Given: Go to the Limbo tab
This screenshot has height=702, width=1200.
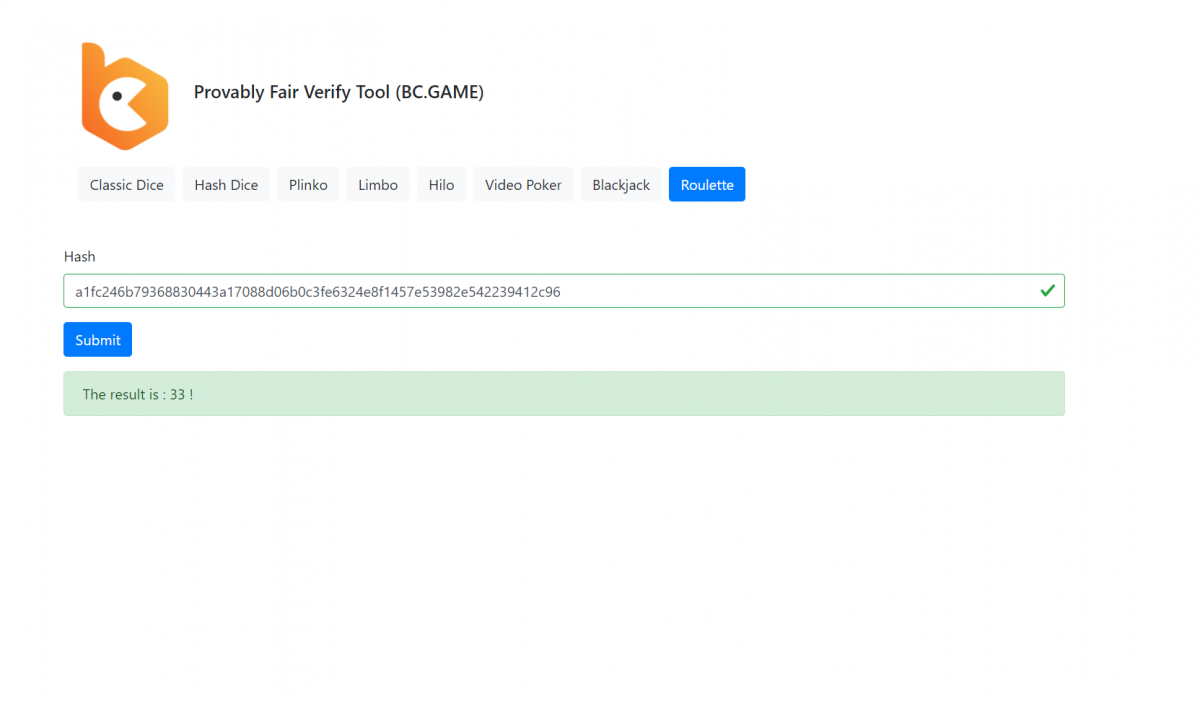Looking at the screenshot, I should point(378,185).
